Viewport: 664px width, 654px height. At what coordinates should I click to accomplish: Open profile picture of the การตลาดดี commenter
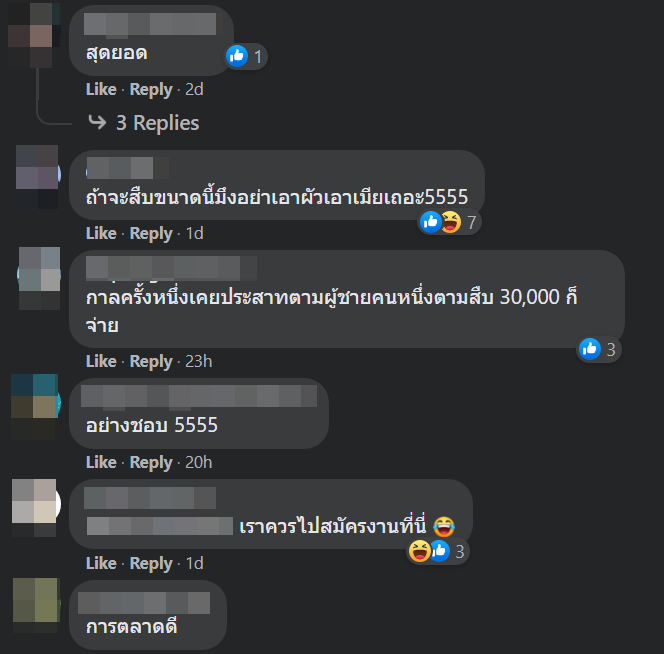point(36,605)
